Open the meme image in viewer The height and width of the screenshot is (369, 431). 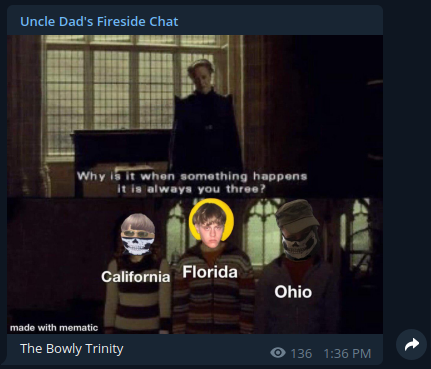tap(195, 184)
